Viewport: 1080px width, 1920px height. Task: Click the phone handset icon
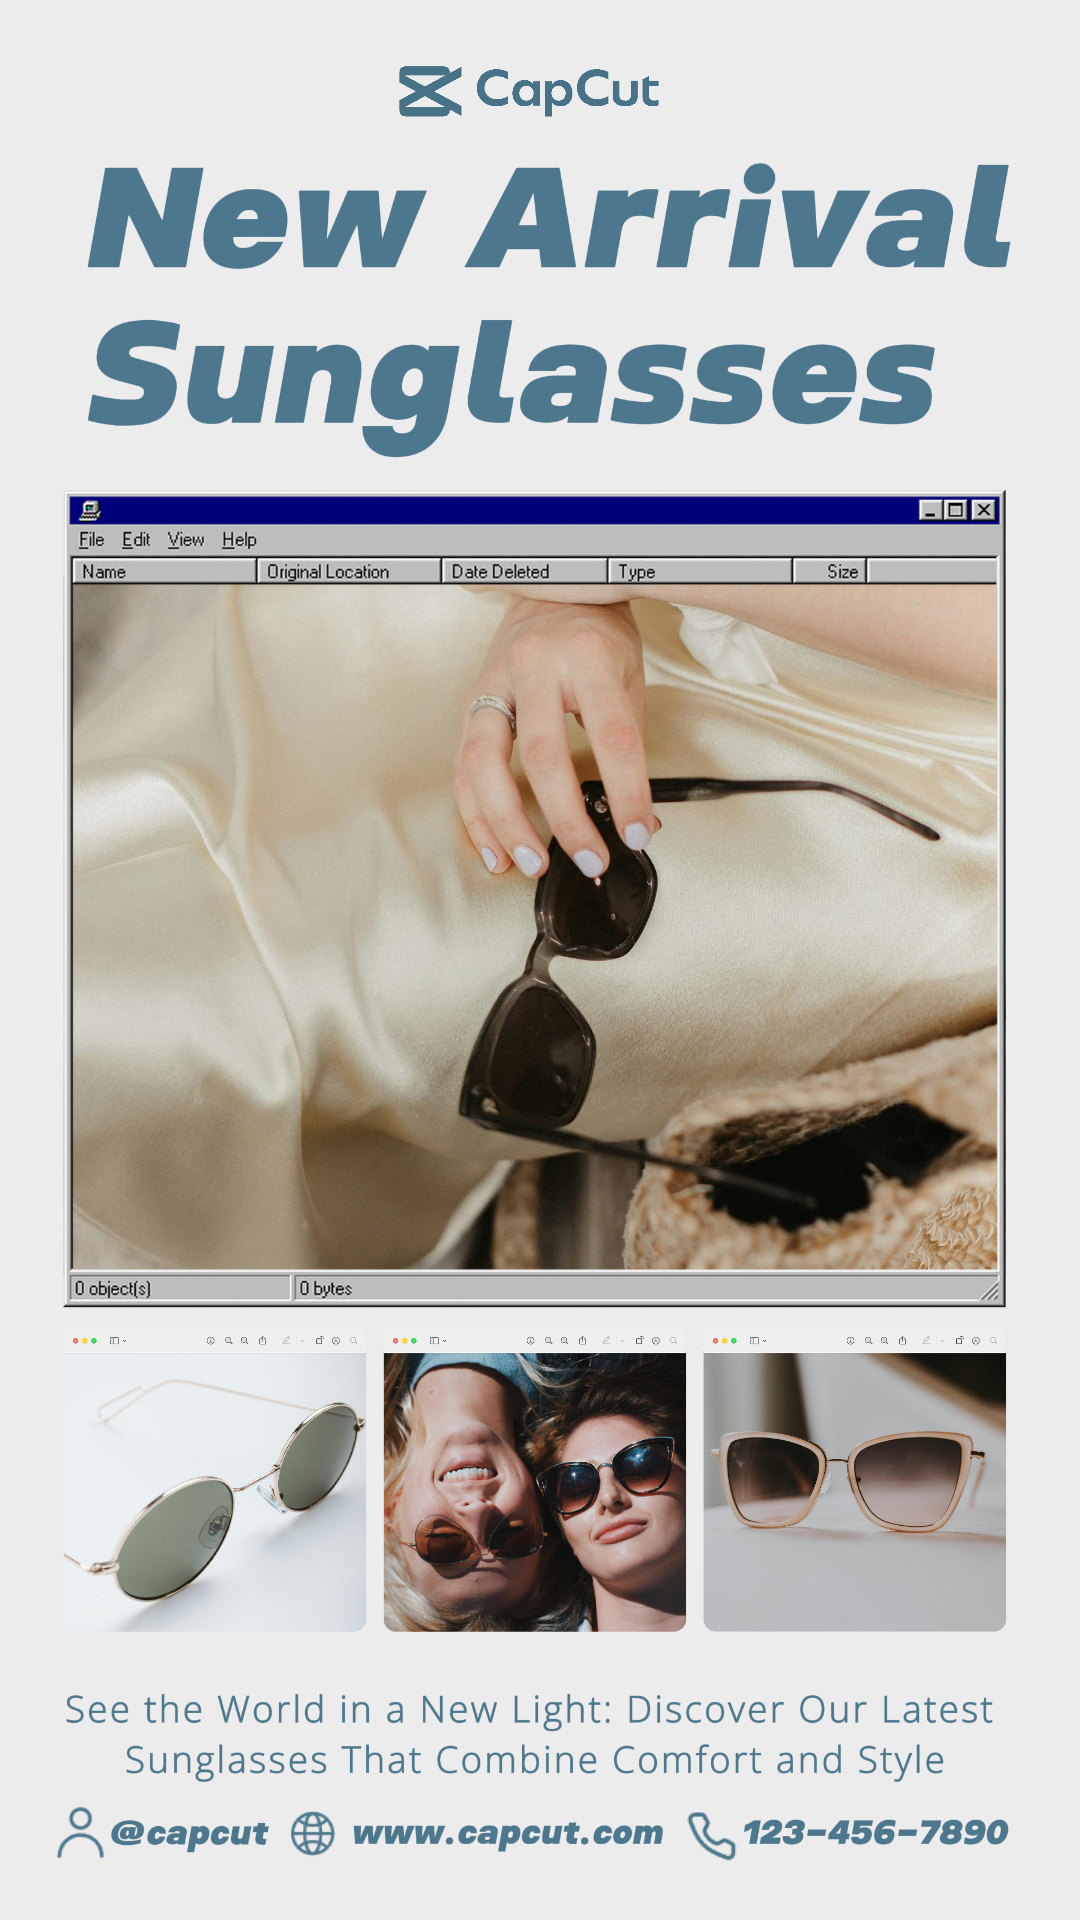click(712, 1836)
